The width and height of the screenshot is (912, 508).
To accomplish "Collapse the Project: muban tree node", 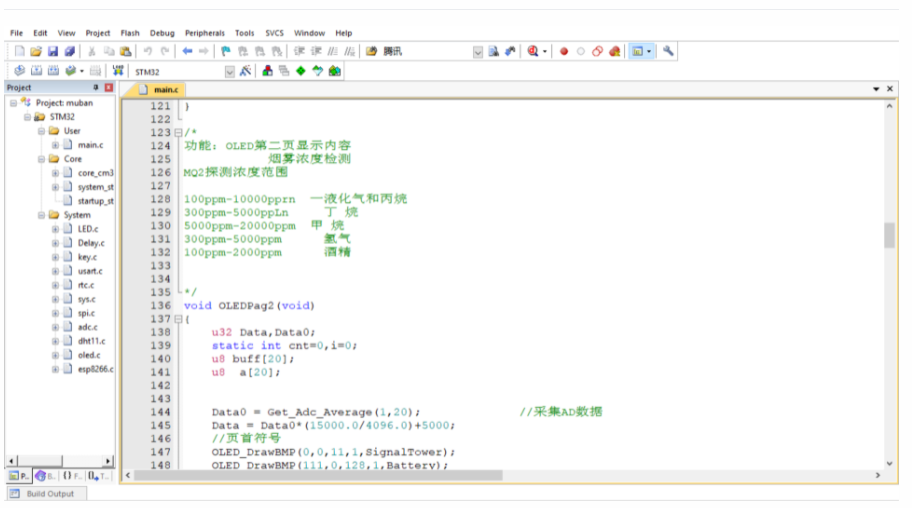I will pyautogui.click(x=13, y=103).
